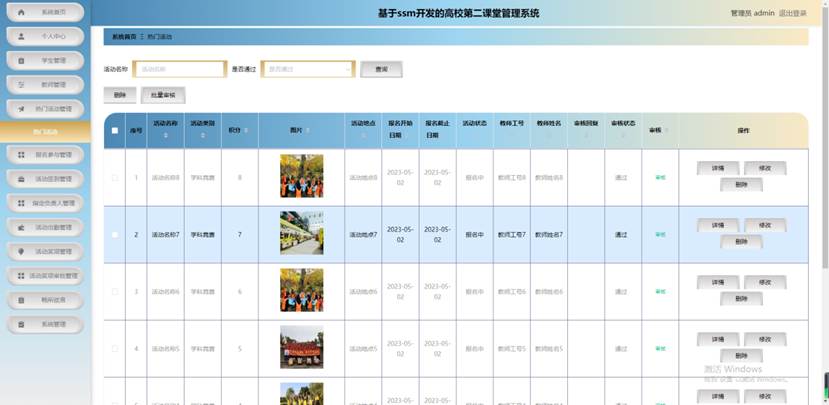Click the 教师姓名7 cell

(x=549, y=235)
